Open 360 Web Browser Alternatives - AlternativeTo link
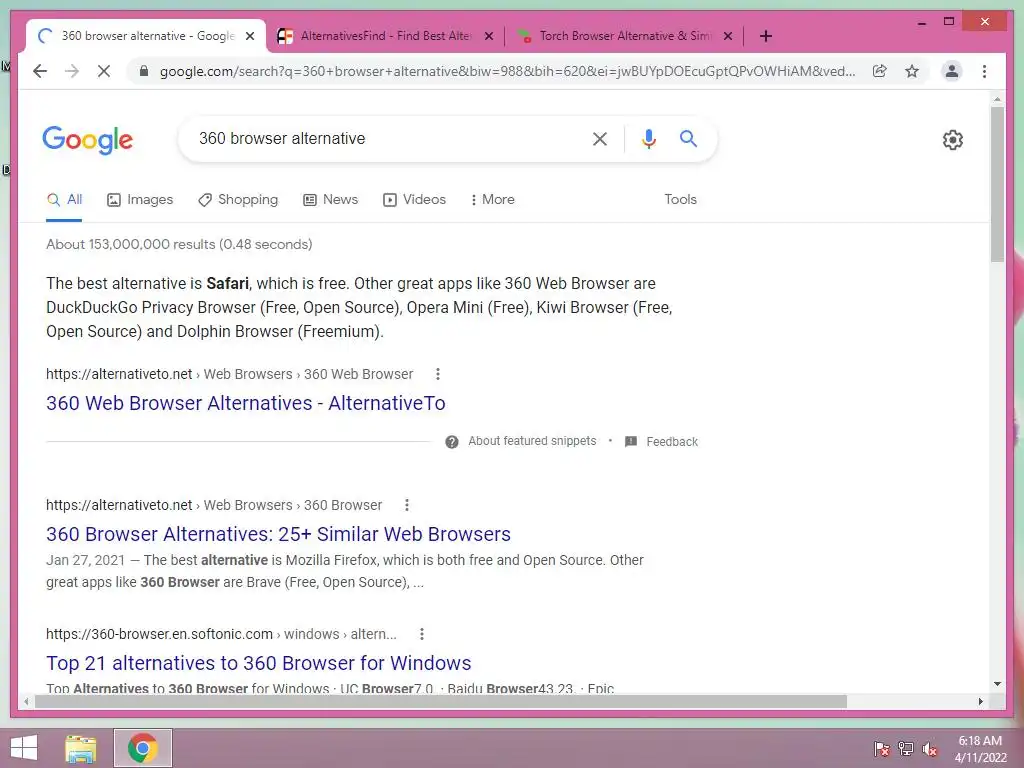The height and width of the screenshot is (768, 1024). [x=246, y=403]
